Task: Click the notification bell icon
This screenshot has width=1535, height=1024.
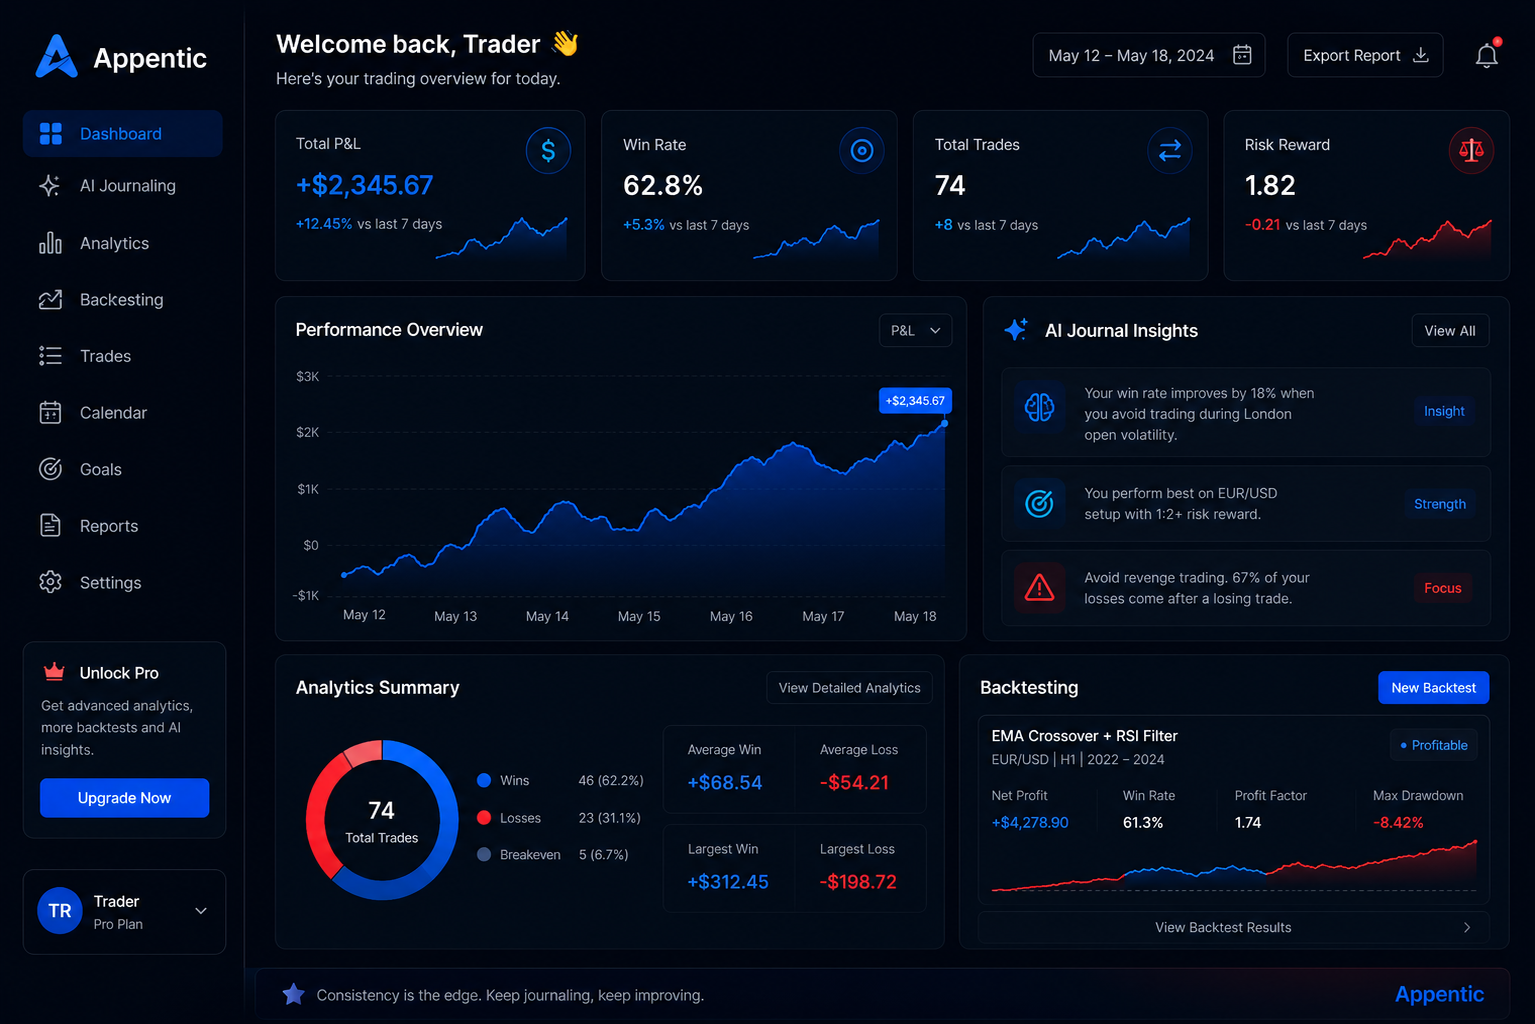Action: [1487, 55]
